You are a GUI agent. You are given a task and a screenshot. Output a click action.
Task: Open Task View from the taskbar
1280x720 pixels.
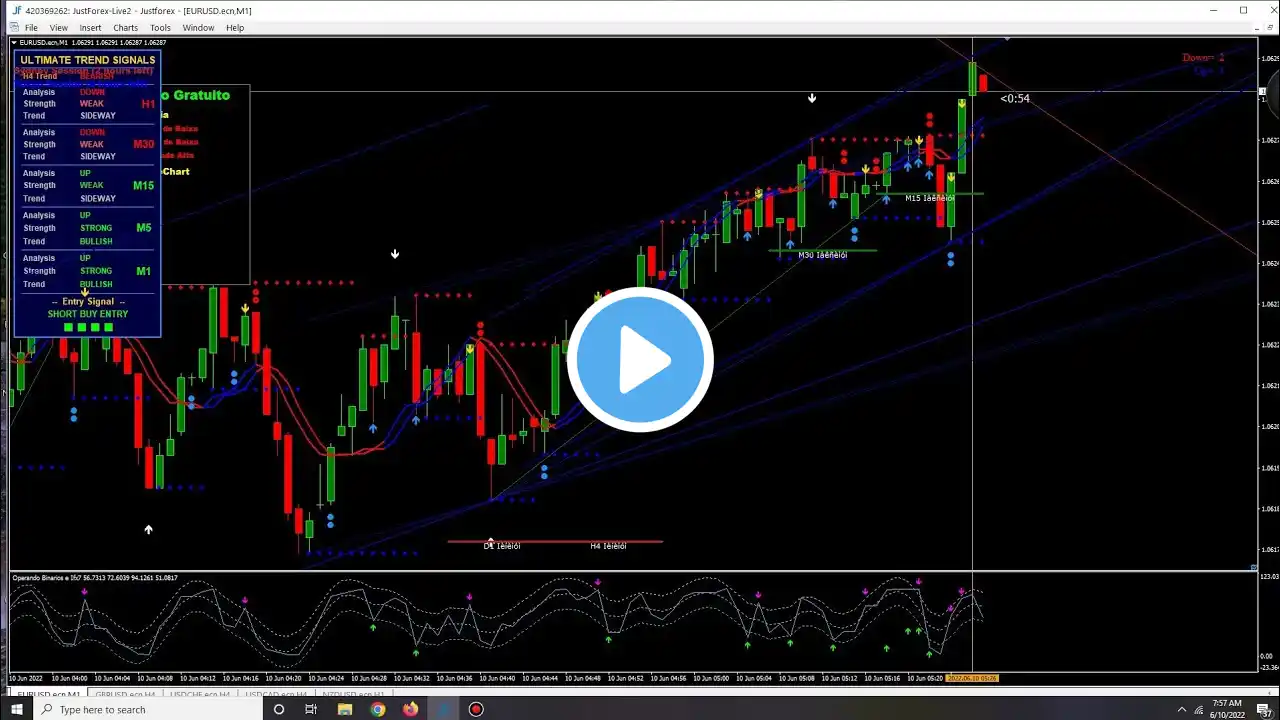pos(311,709)
